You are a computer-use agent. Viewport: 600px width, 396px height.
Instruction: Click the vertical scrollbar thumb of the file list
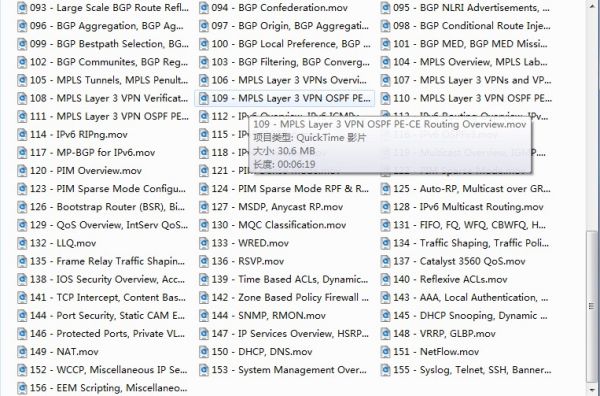(x=592, y=306)
